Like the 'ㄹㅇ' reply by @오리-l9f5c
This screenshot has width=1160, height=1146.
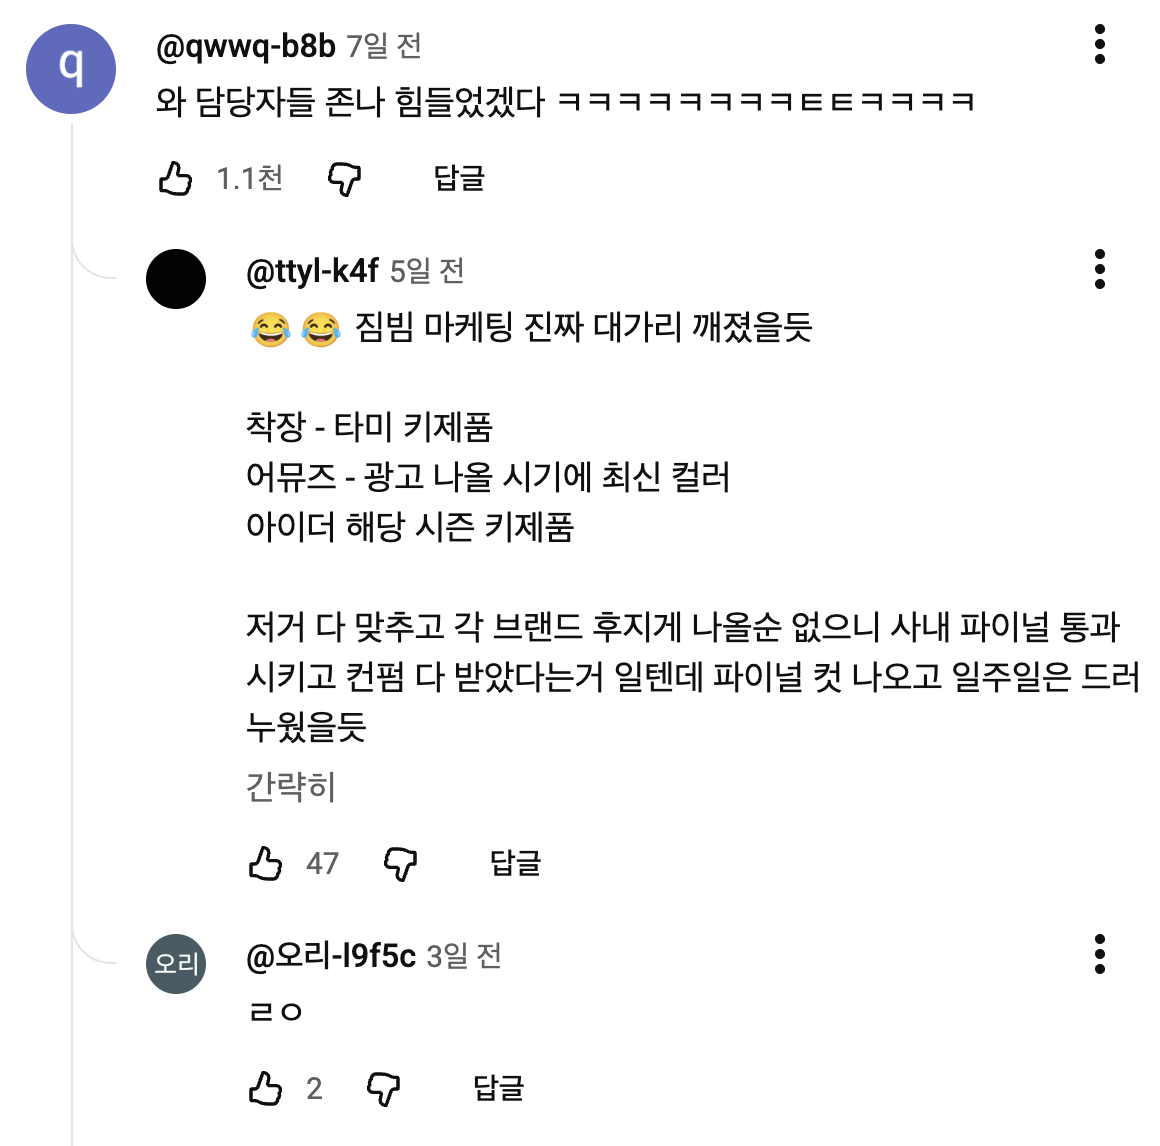265,1088
